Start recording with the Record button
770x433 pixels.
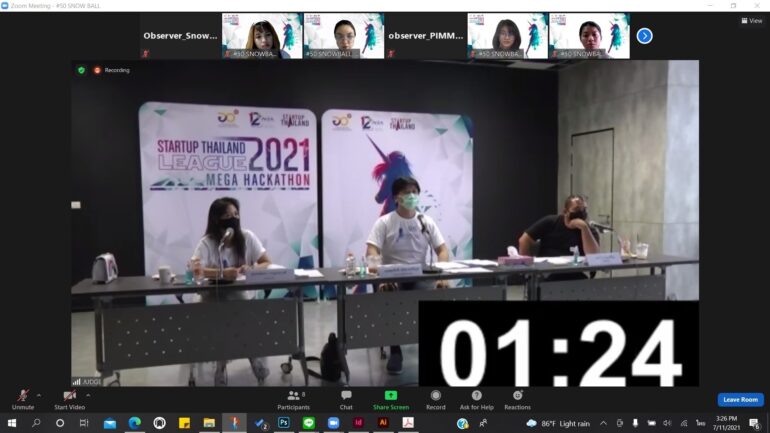(x=436, y=400)
